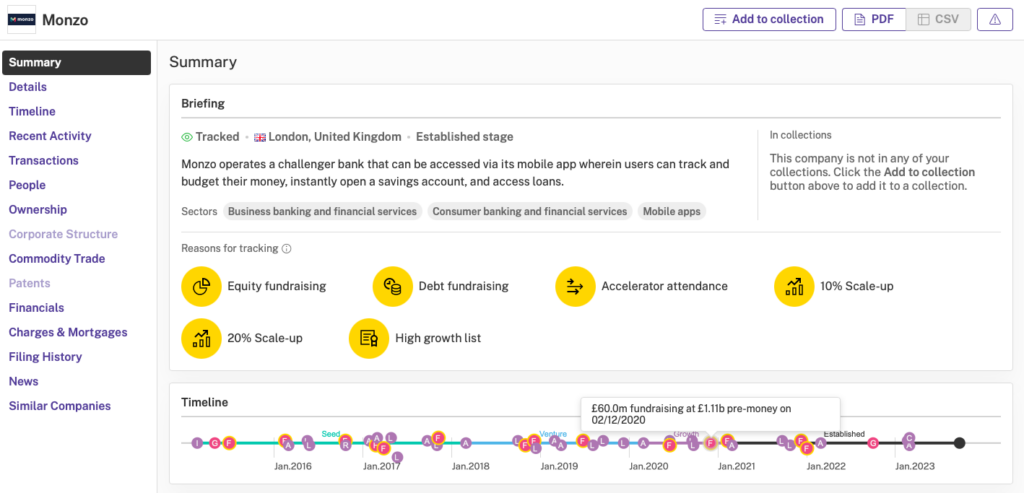Screen dimensions: 1024x493
Task: Click the single A marker above Jan.2018
Action: pyautogui.click(x=466, y=443)
